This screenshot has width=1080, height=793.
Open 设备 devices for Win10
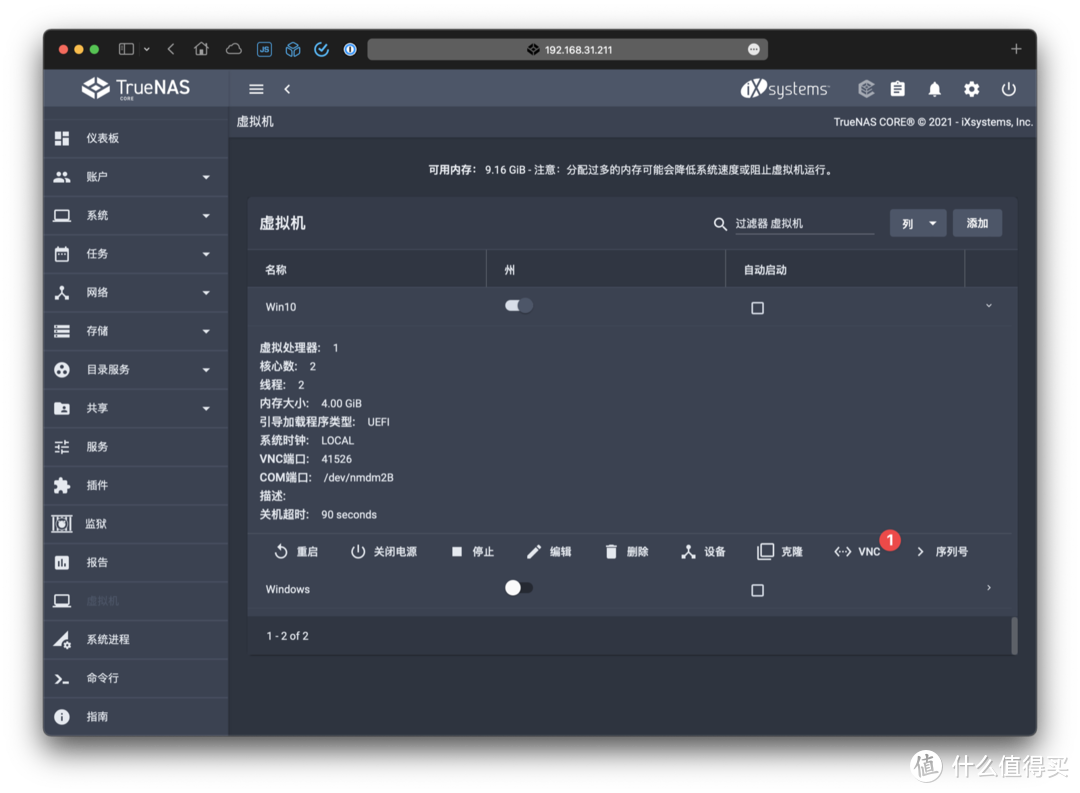[x=703, y=552]
